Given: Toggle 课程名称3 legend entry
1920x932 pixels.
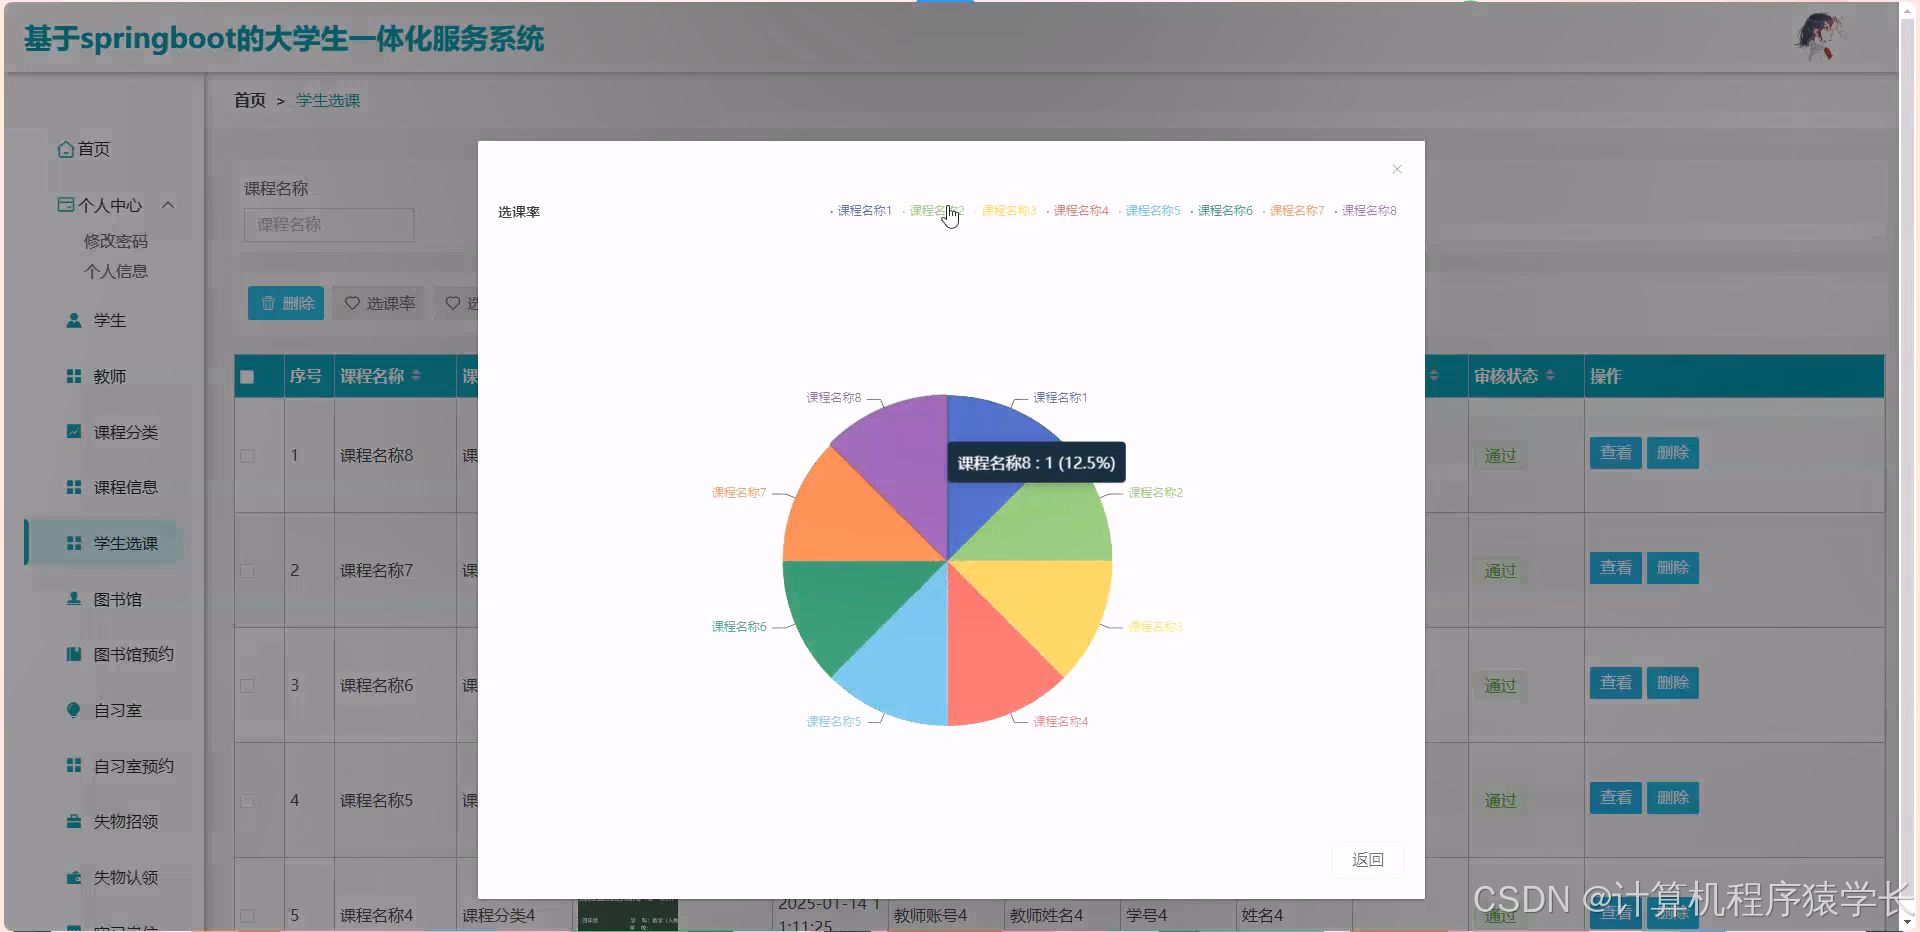Looking at the screenshot, I should pos(1004,211).
